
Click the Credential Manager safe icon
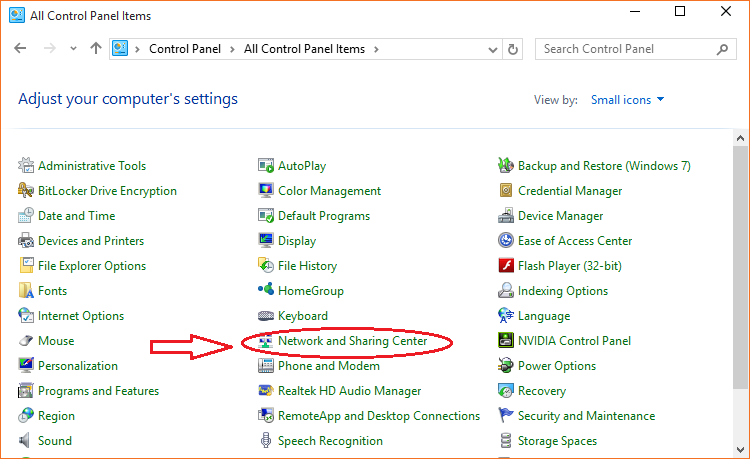[x=506, y=190]
